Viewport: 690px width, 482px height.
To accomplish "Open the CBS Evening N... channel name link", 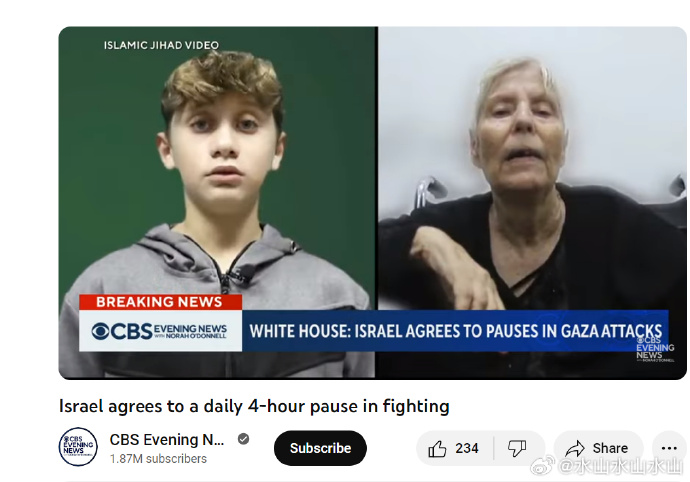I will 167,440.
